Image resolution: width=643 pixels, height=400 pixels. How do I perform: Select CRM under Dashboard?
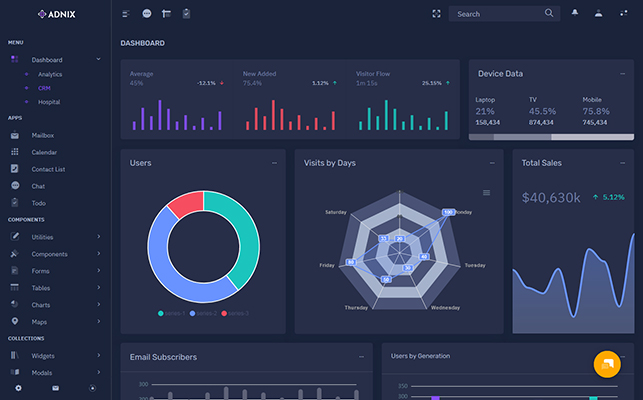point(44,88)
